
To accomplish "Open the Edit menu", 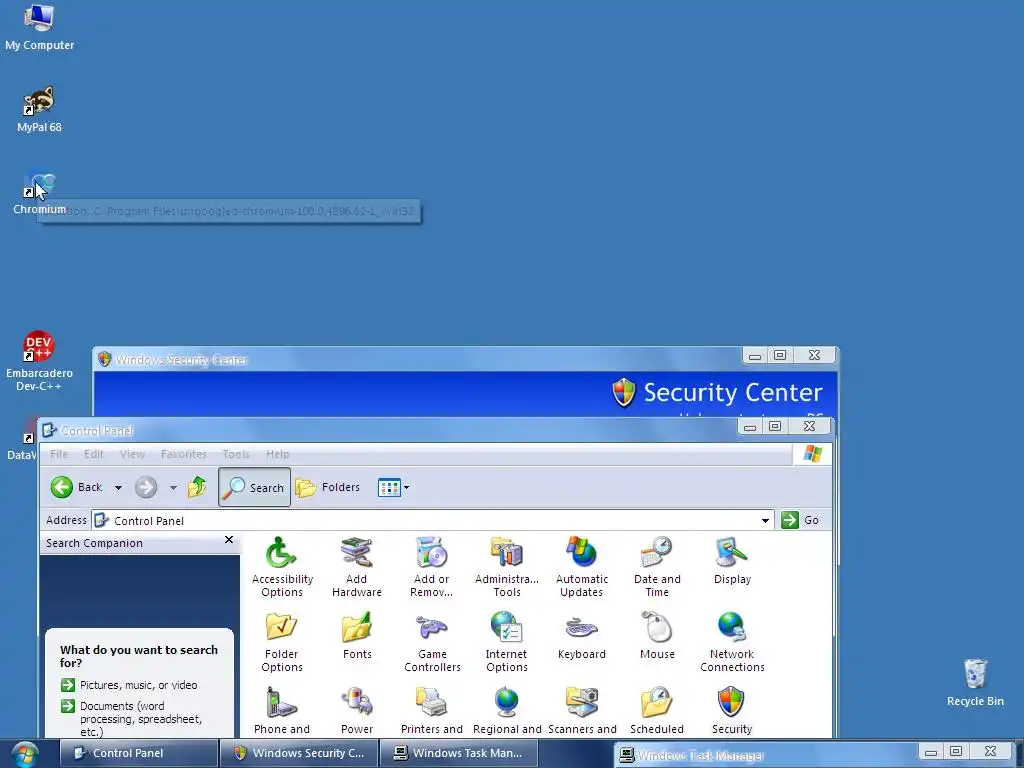I will (x=93, y=454).
